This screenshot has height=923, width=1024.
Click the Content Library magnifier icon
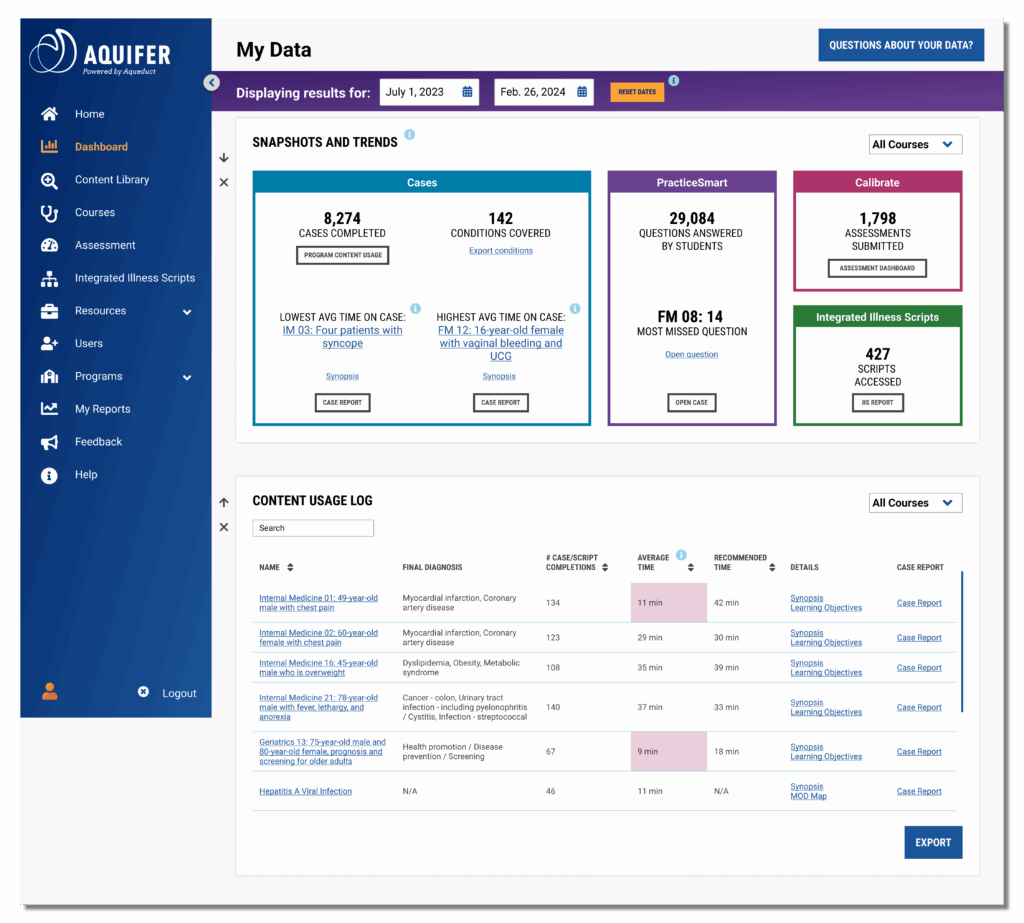[x=49, y=181]
